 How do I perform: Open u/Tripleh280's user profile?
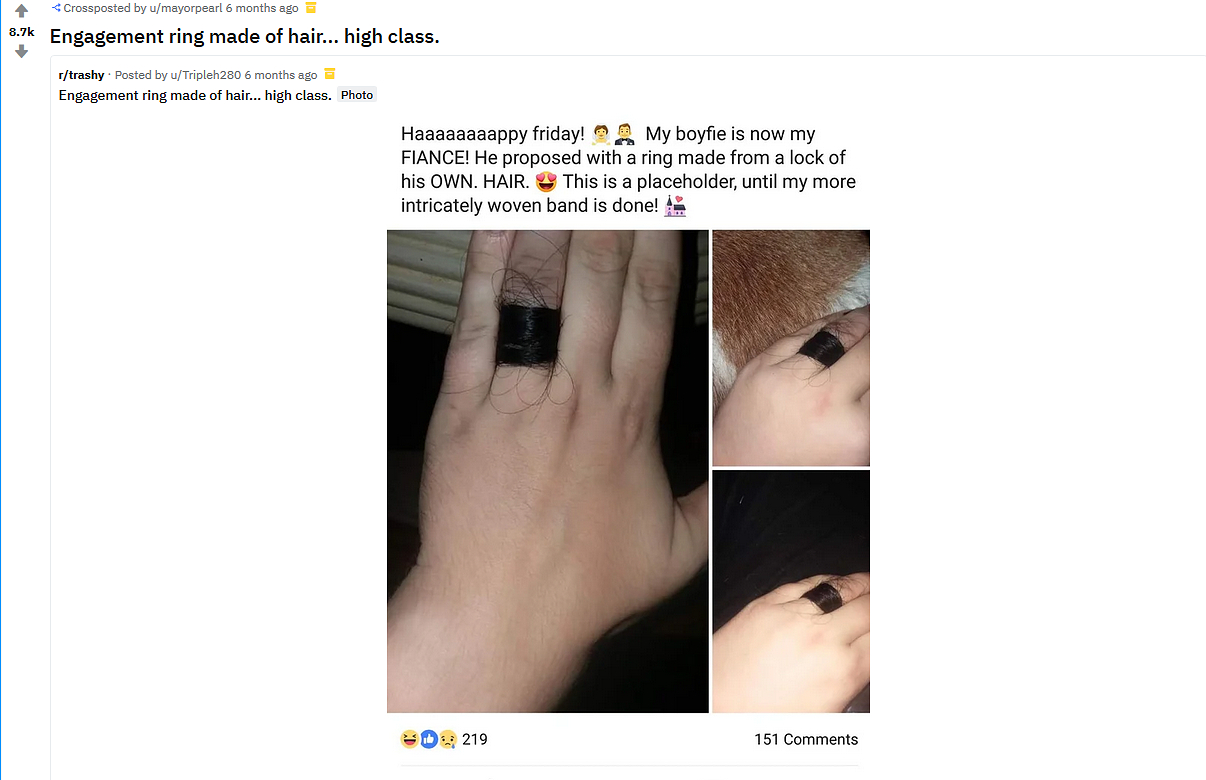pyautogui.click(x=205, y=75)
